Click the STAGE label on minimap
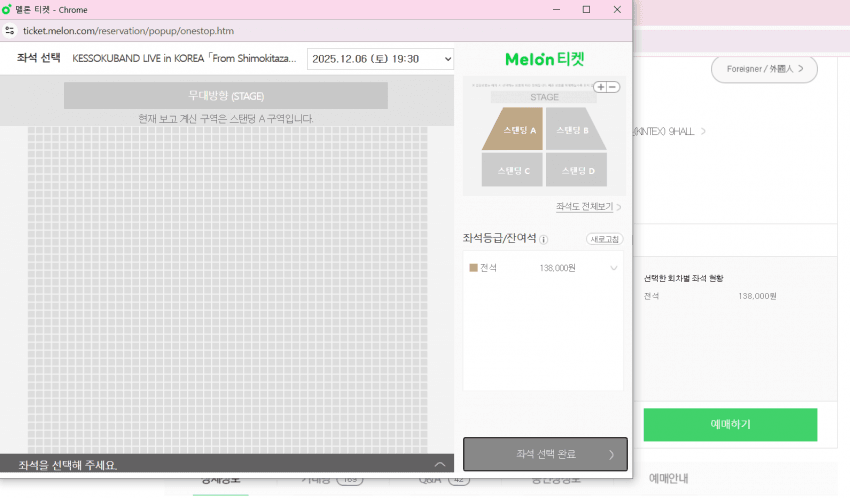 [x=544, y=98]
